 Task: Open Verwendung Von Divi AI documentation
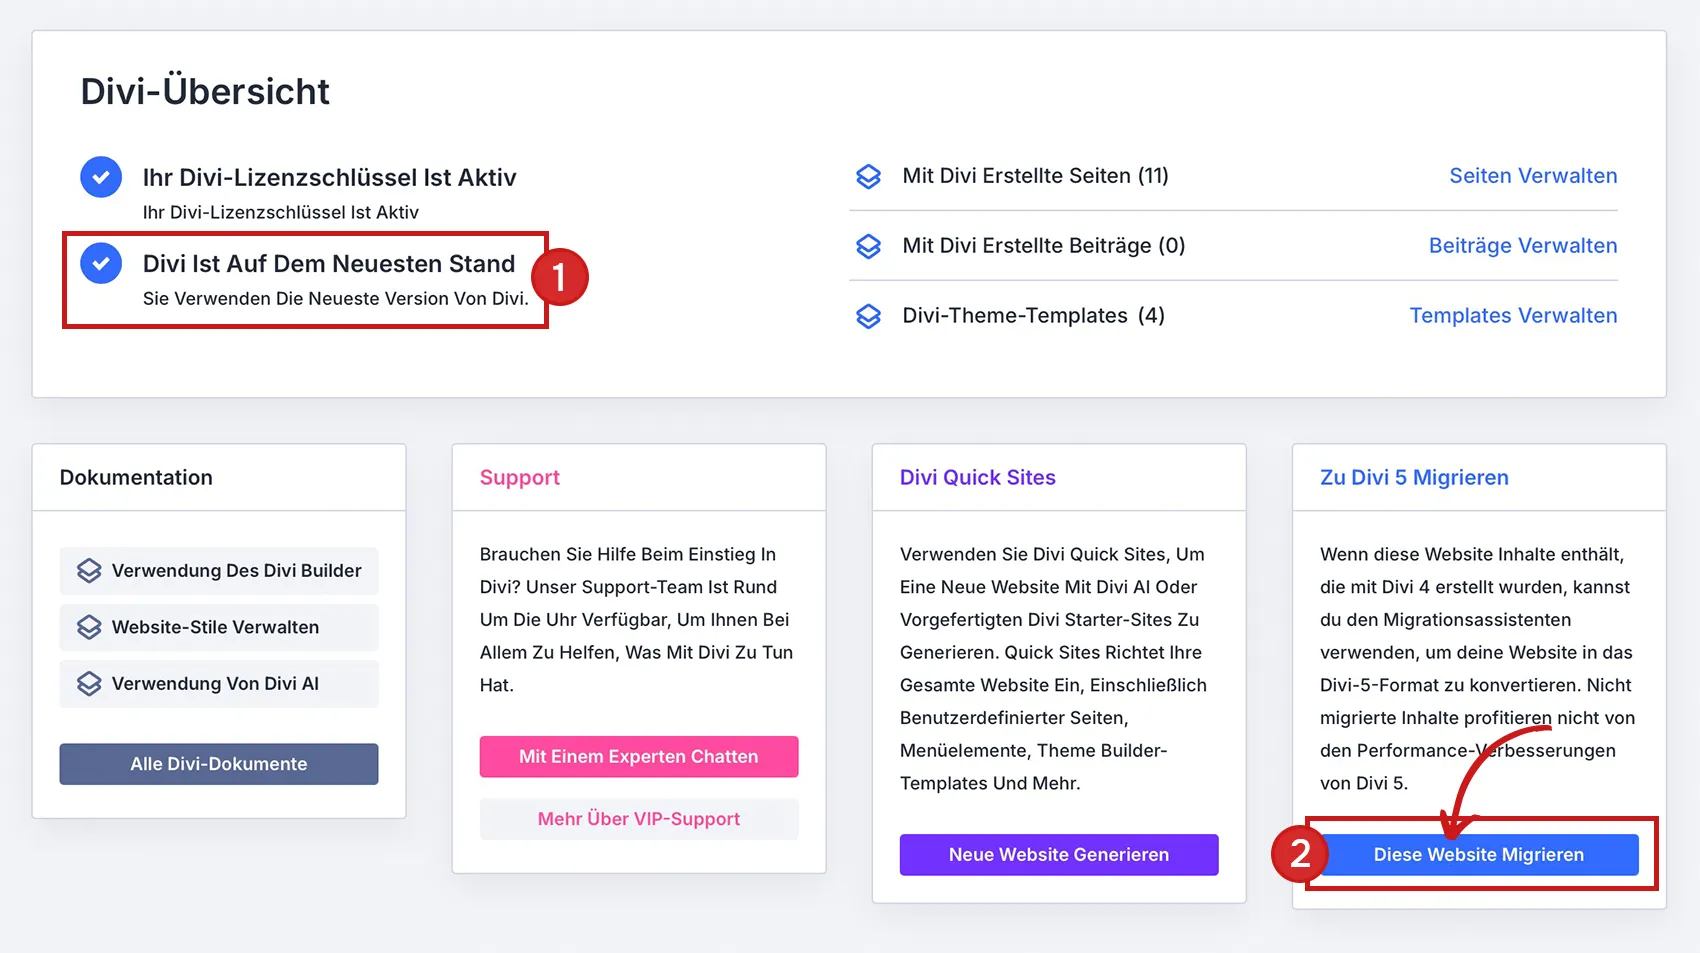(x=215, y=684)
